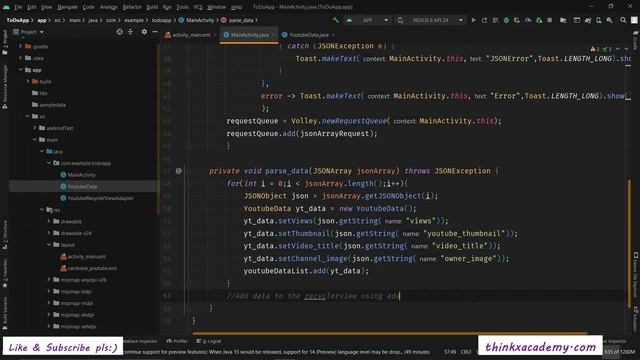The height and width of the screenshot is (360, 640).
Task: Hide the Project panel with minus icon
Action: (155, 32)
